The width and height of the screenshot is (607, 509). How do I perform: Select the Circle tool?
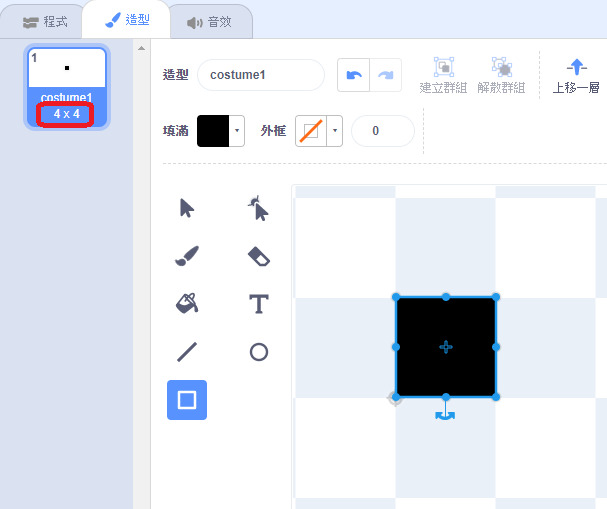pyautogui.click(x=259, y=352)
